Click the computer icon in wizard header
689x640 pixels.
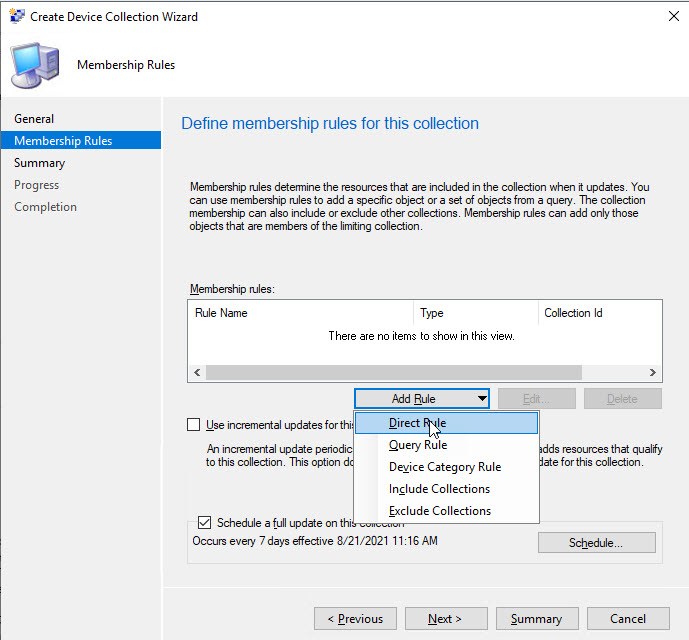34,65
